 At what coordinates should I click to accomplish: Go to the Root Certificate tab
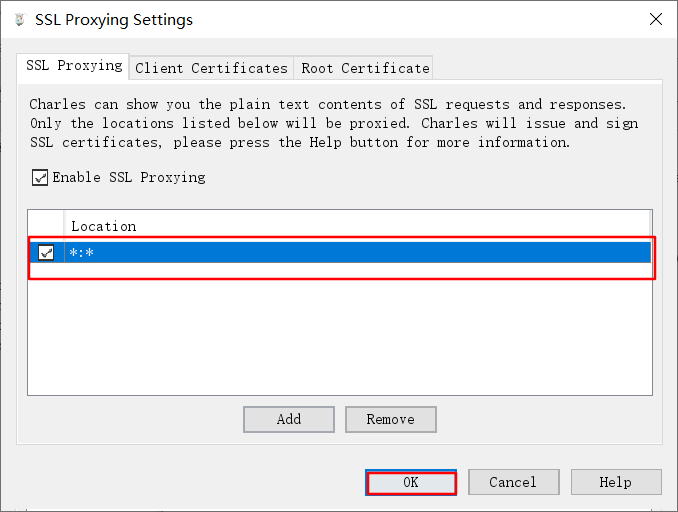pos(365,68)
